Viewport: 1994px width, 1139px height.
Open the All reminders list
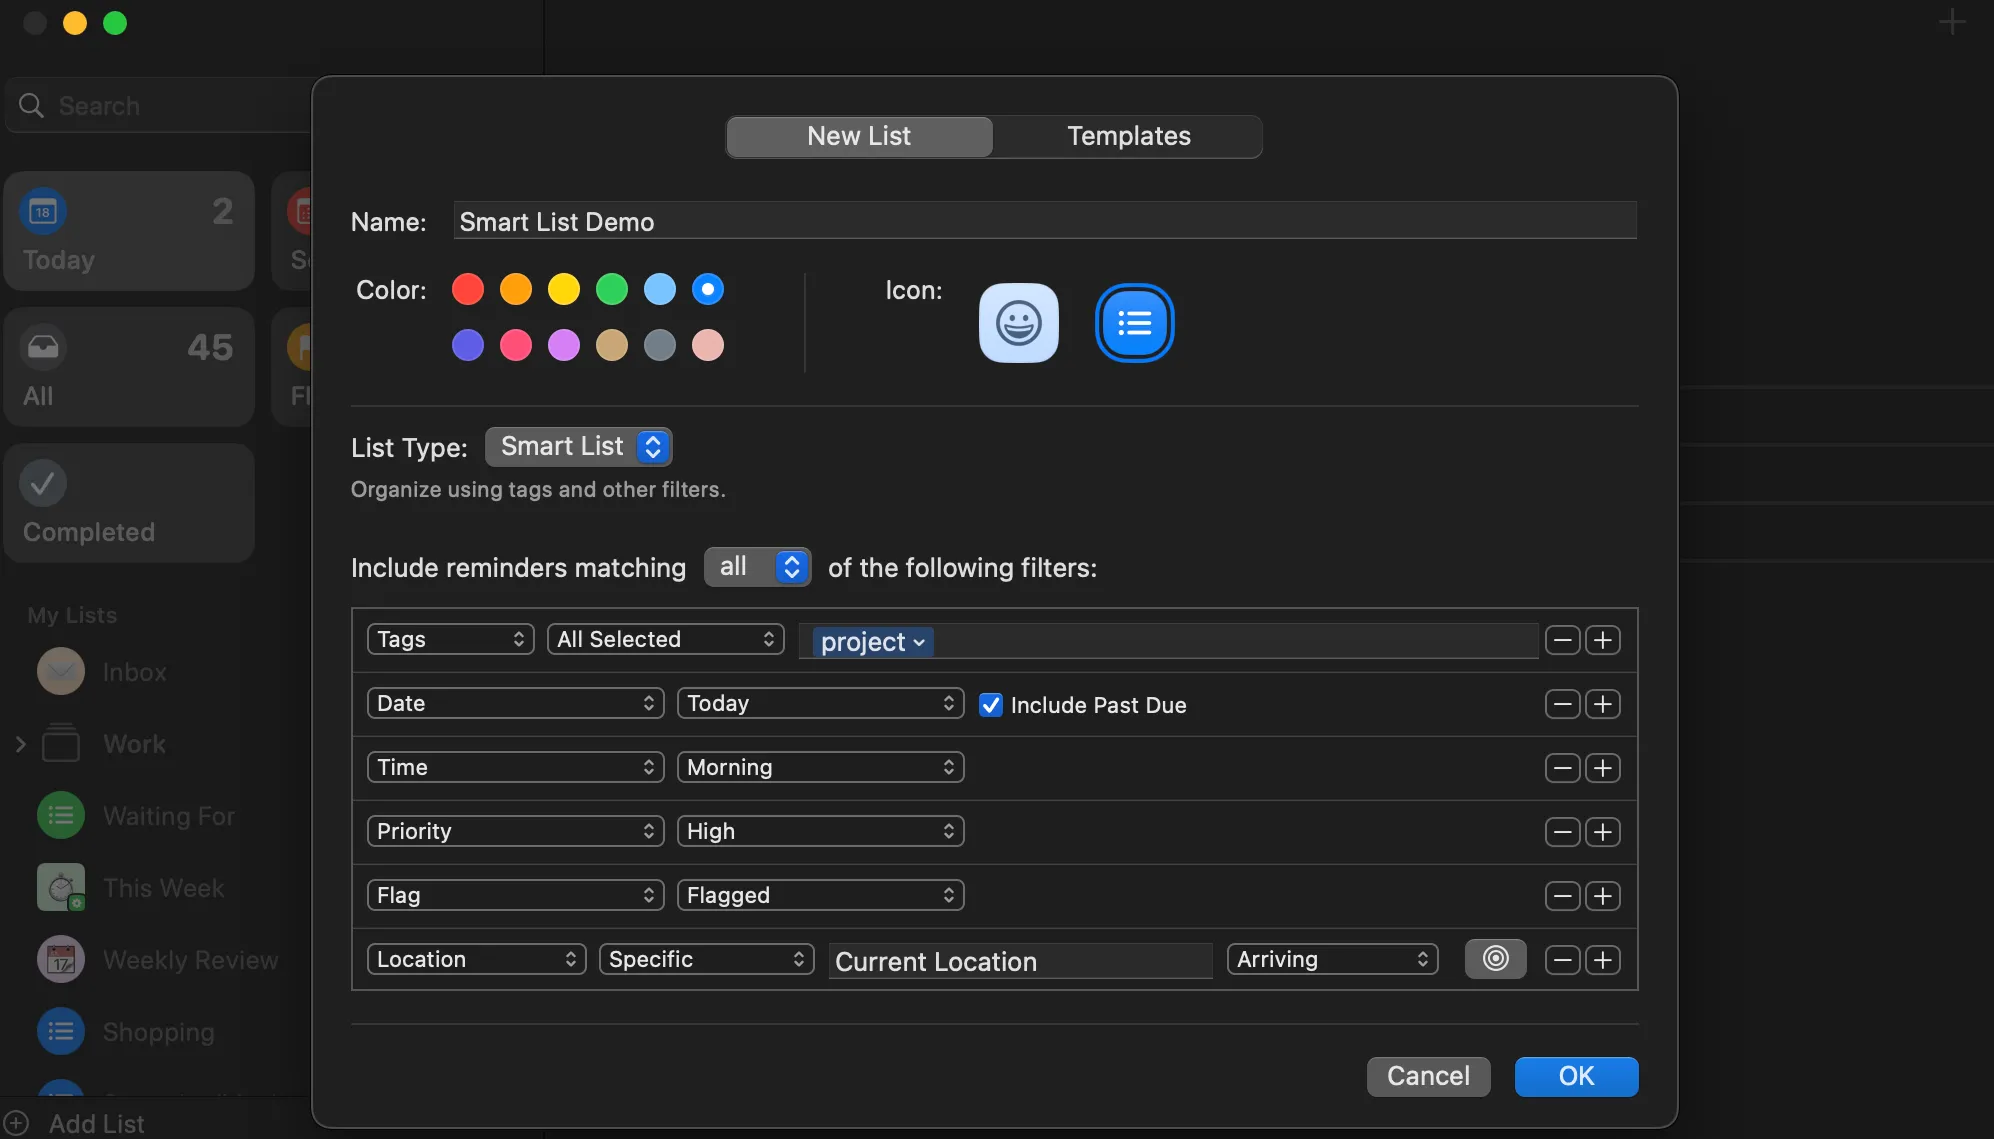pyautogui.click(x=128, y=367)
